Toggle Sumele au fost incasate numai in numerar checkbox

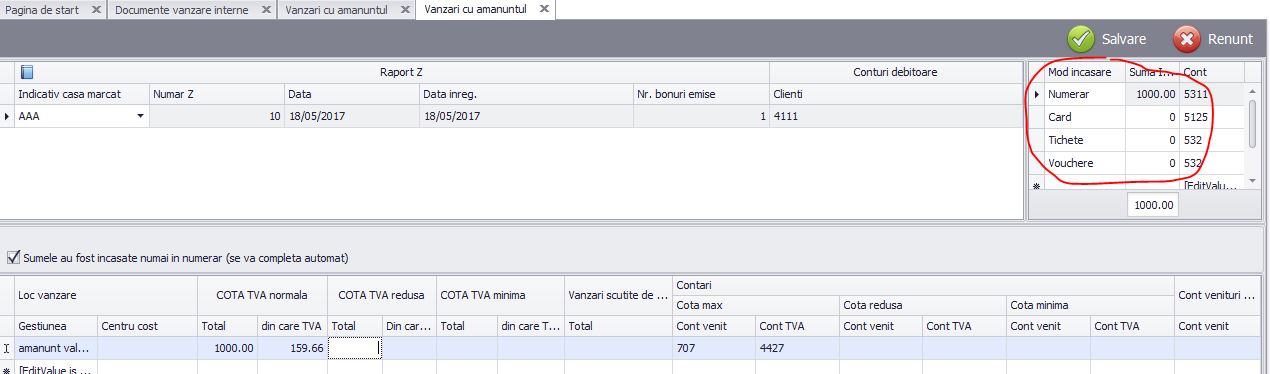click(x=13, y=257)
